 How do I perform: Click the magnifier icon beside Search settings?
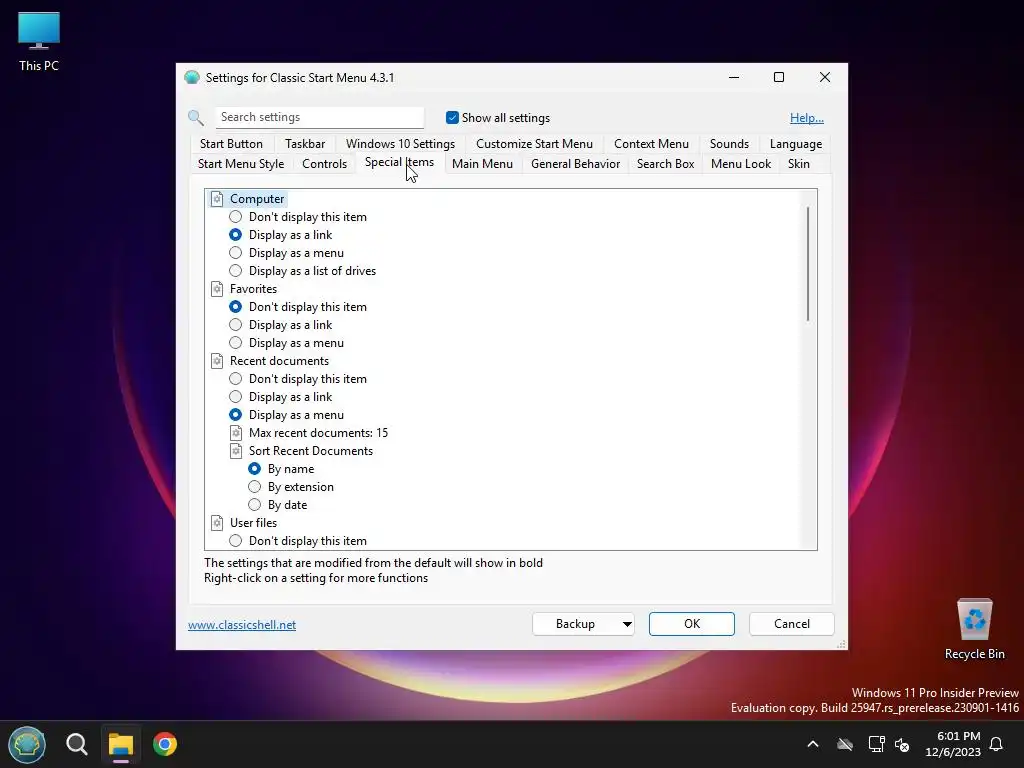coord(196,118)
